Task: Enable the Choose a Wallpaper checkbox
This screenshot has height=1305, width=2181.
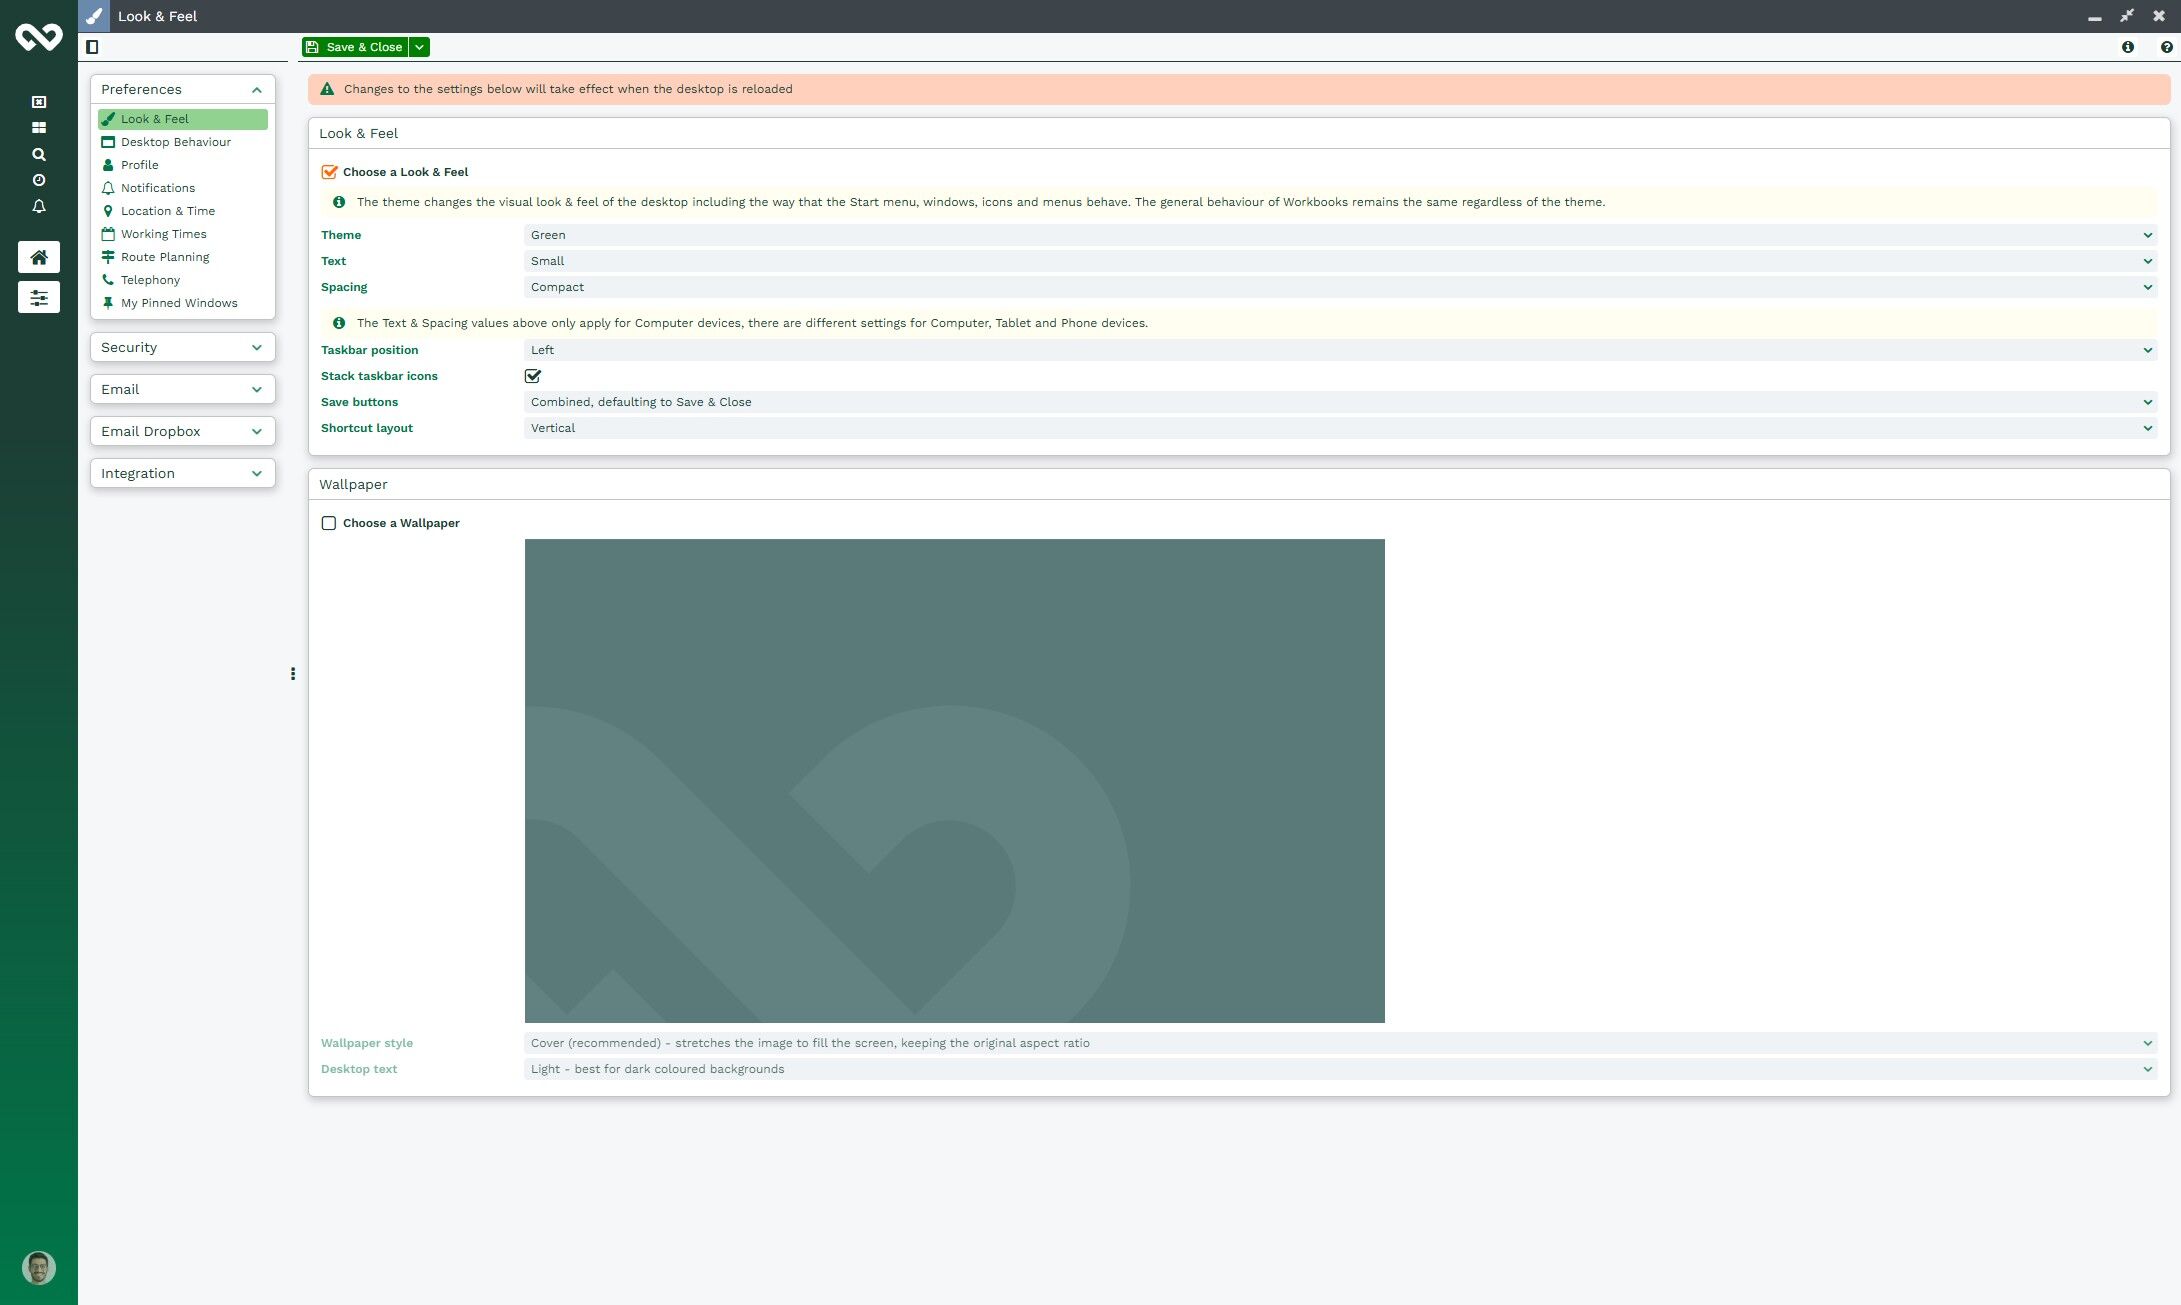Action: pos(329,523)
